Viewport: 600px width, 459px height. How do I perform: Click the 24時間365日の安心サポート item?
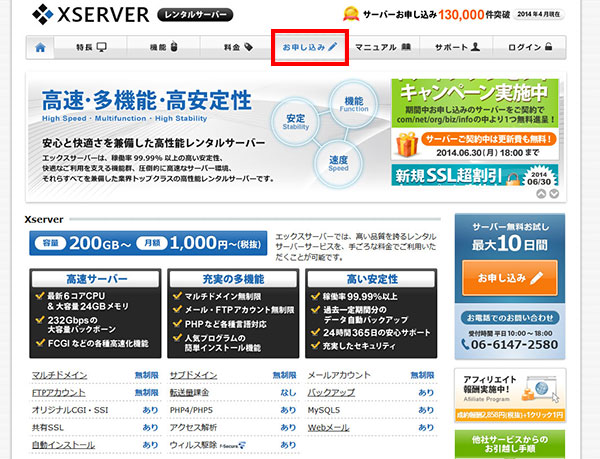tap(371, 333)
